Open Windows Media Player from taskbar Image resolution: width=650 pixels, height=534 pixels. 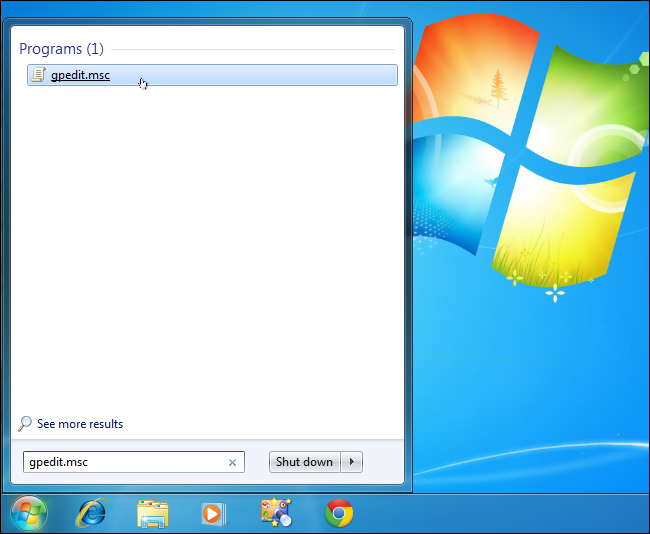point(214,514)
